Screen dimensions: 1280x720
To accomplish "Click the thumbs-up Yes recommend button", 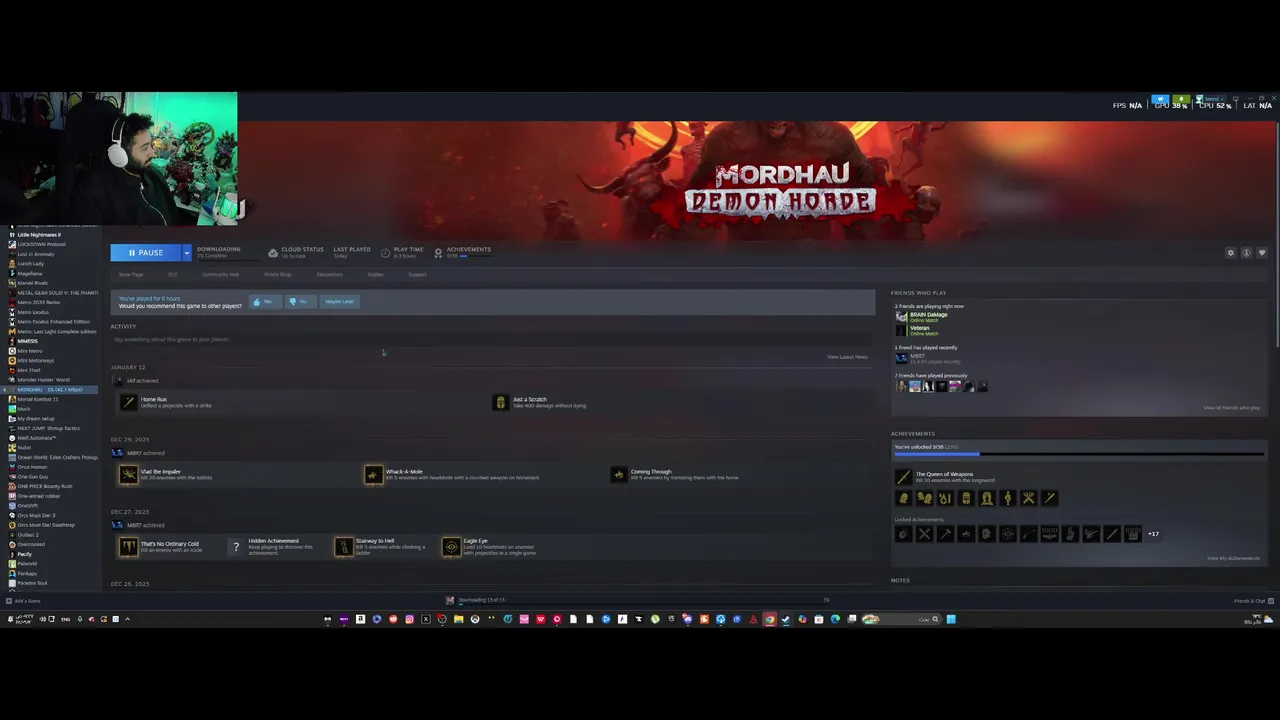I will point(264,301).
